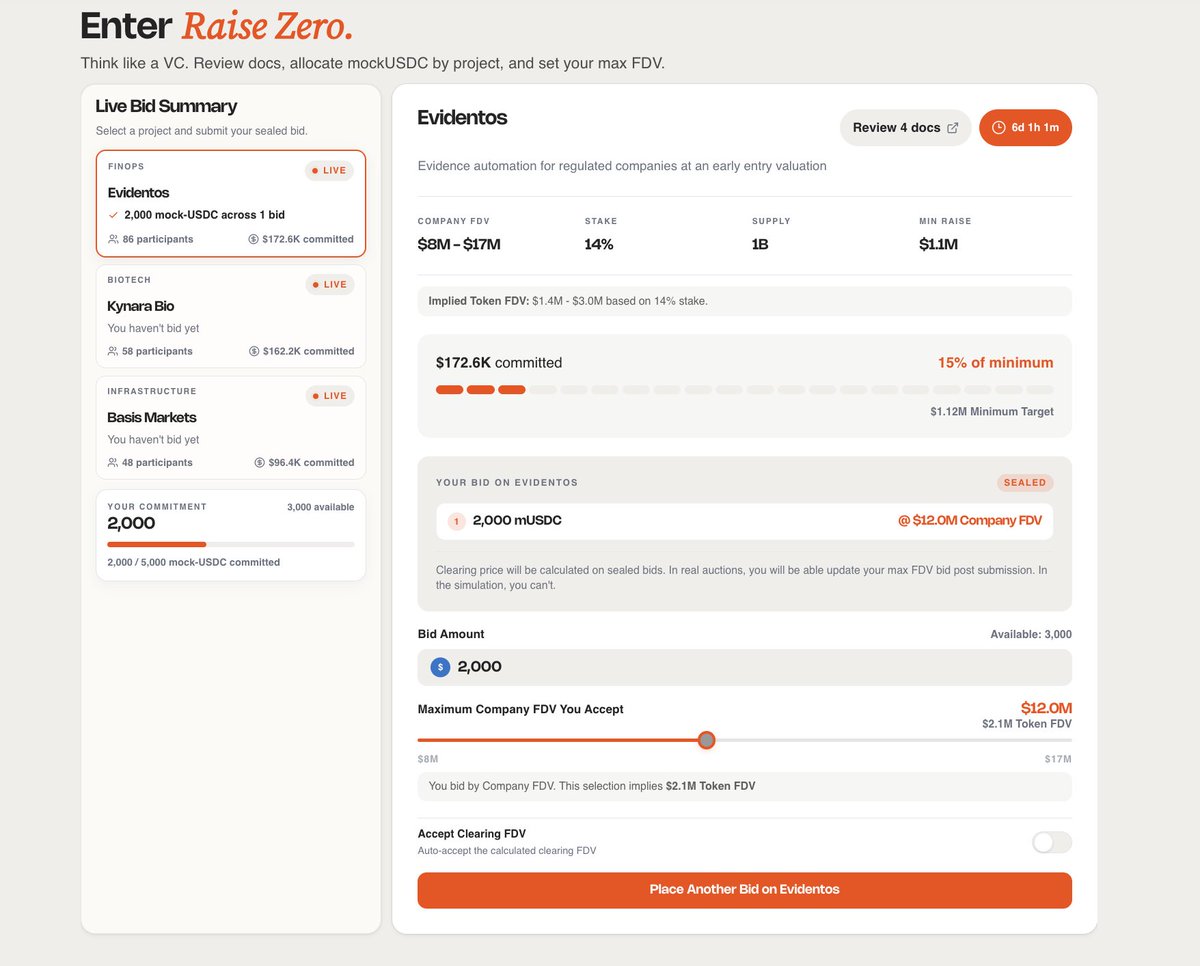Click the dollar coin icon in the Bid Amount field
This screenshot has width=1200, height=966.
[x=440, y=667]
